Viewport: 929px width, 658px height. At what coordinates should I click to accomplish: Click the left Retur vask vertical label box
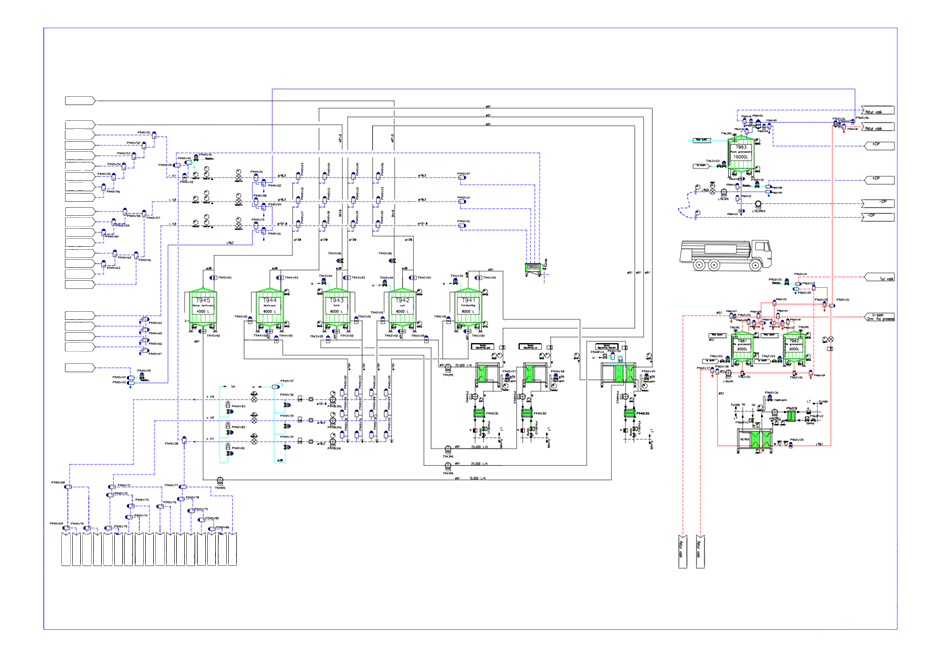click(x=683, y=551)
